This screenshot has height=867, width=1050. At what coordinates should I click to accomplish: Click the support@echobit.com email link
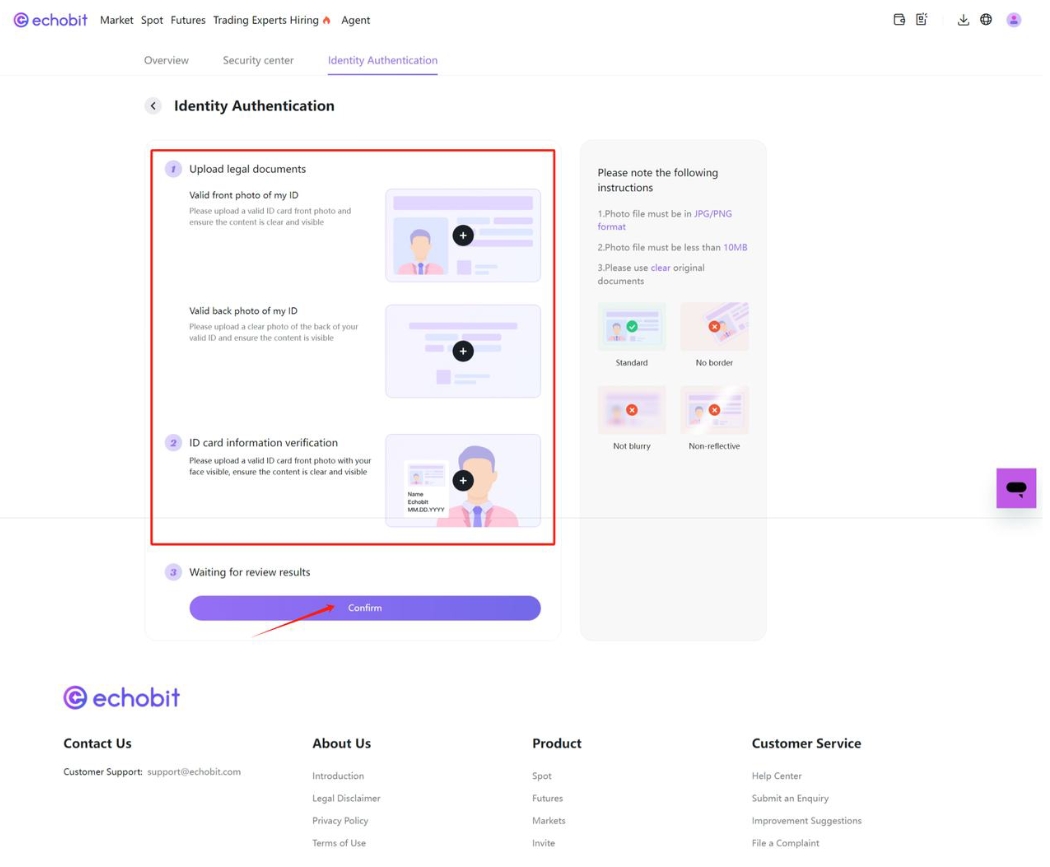tap(194, 772)
